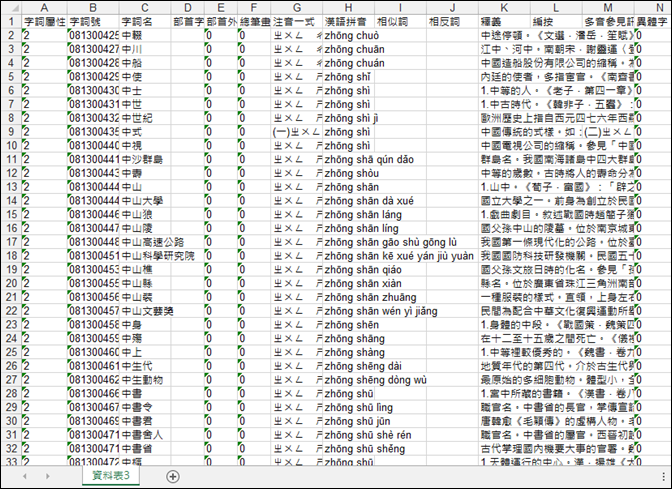The width and height of the screenshot is (672, 489).
Task: Select row 1 header
Action: coord(11,21)
